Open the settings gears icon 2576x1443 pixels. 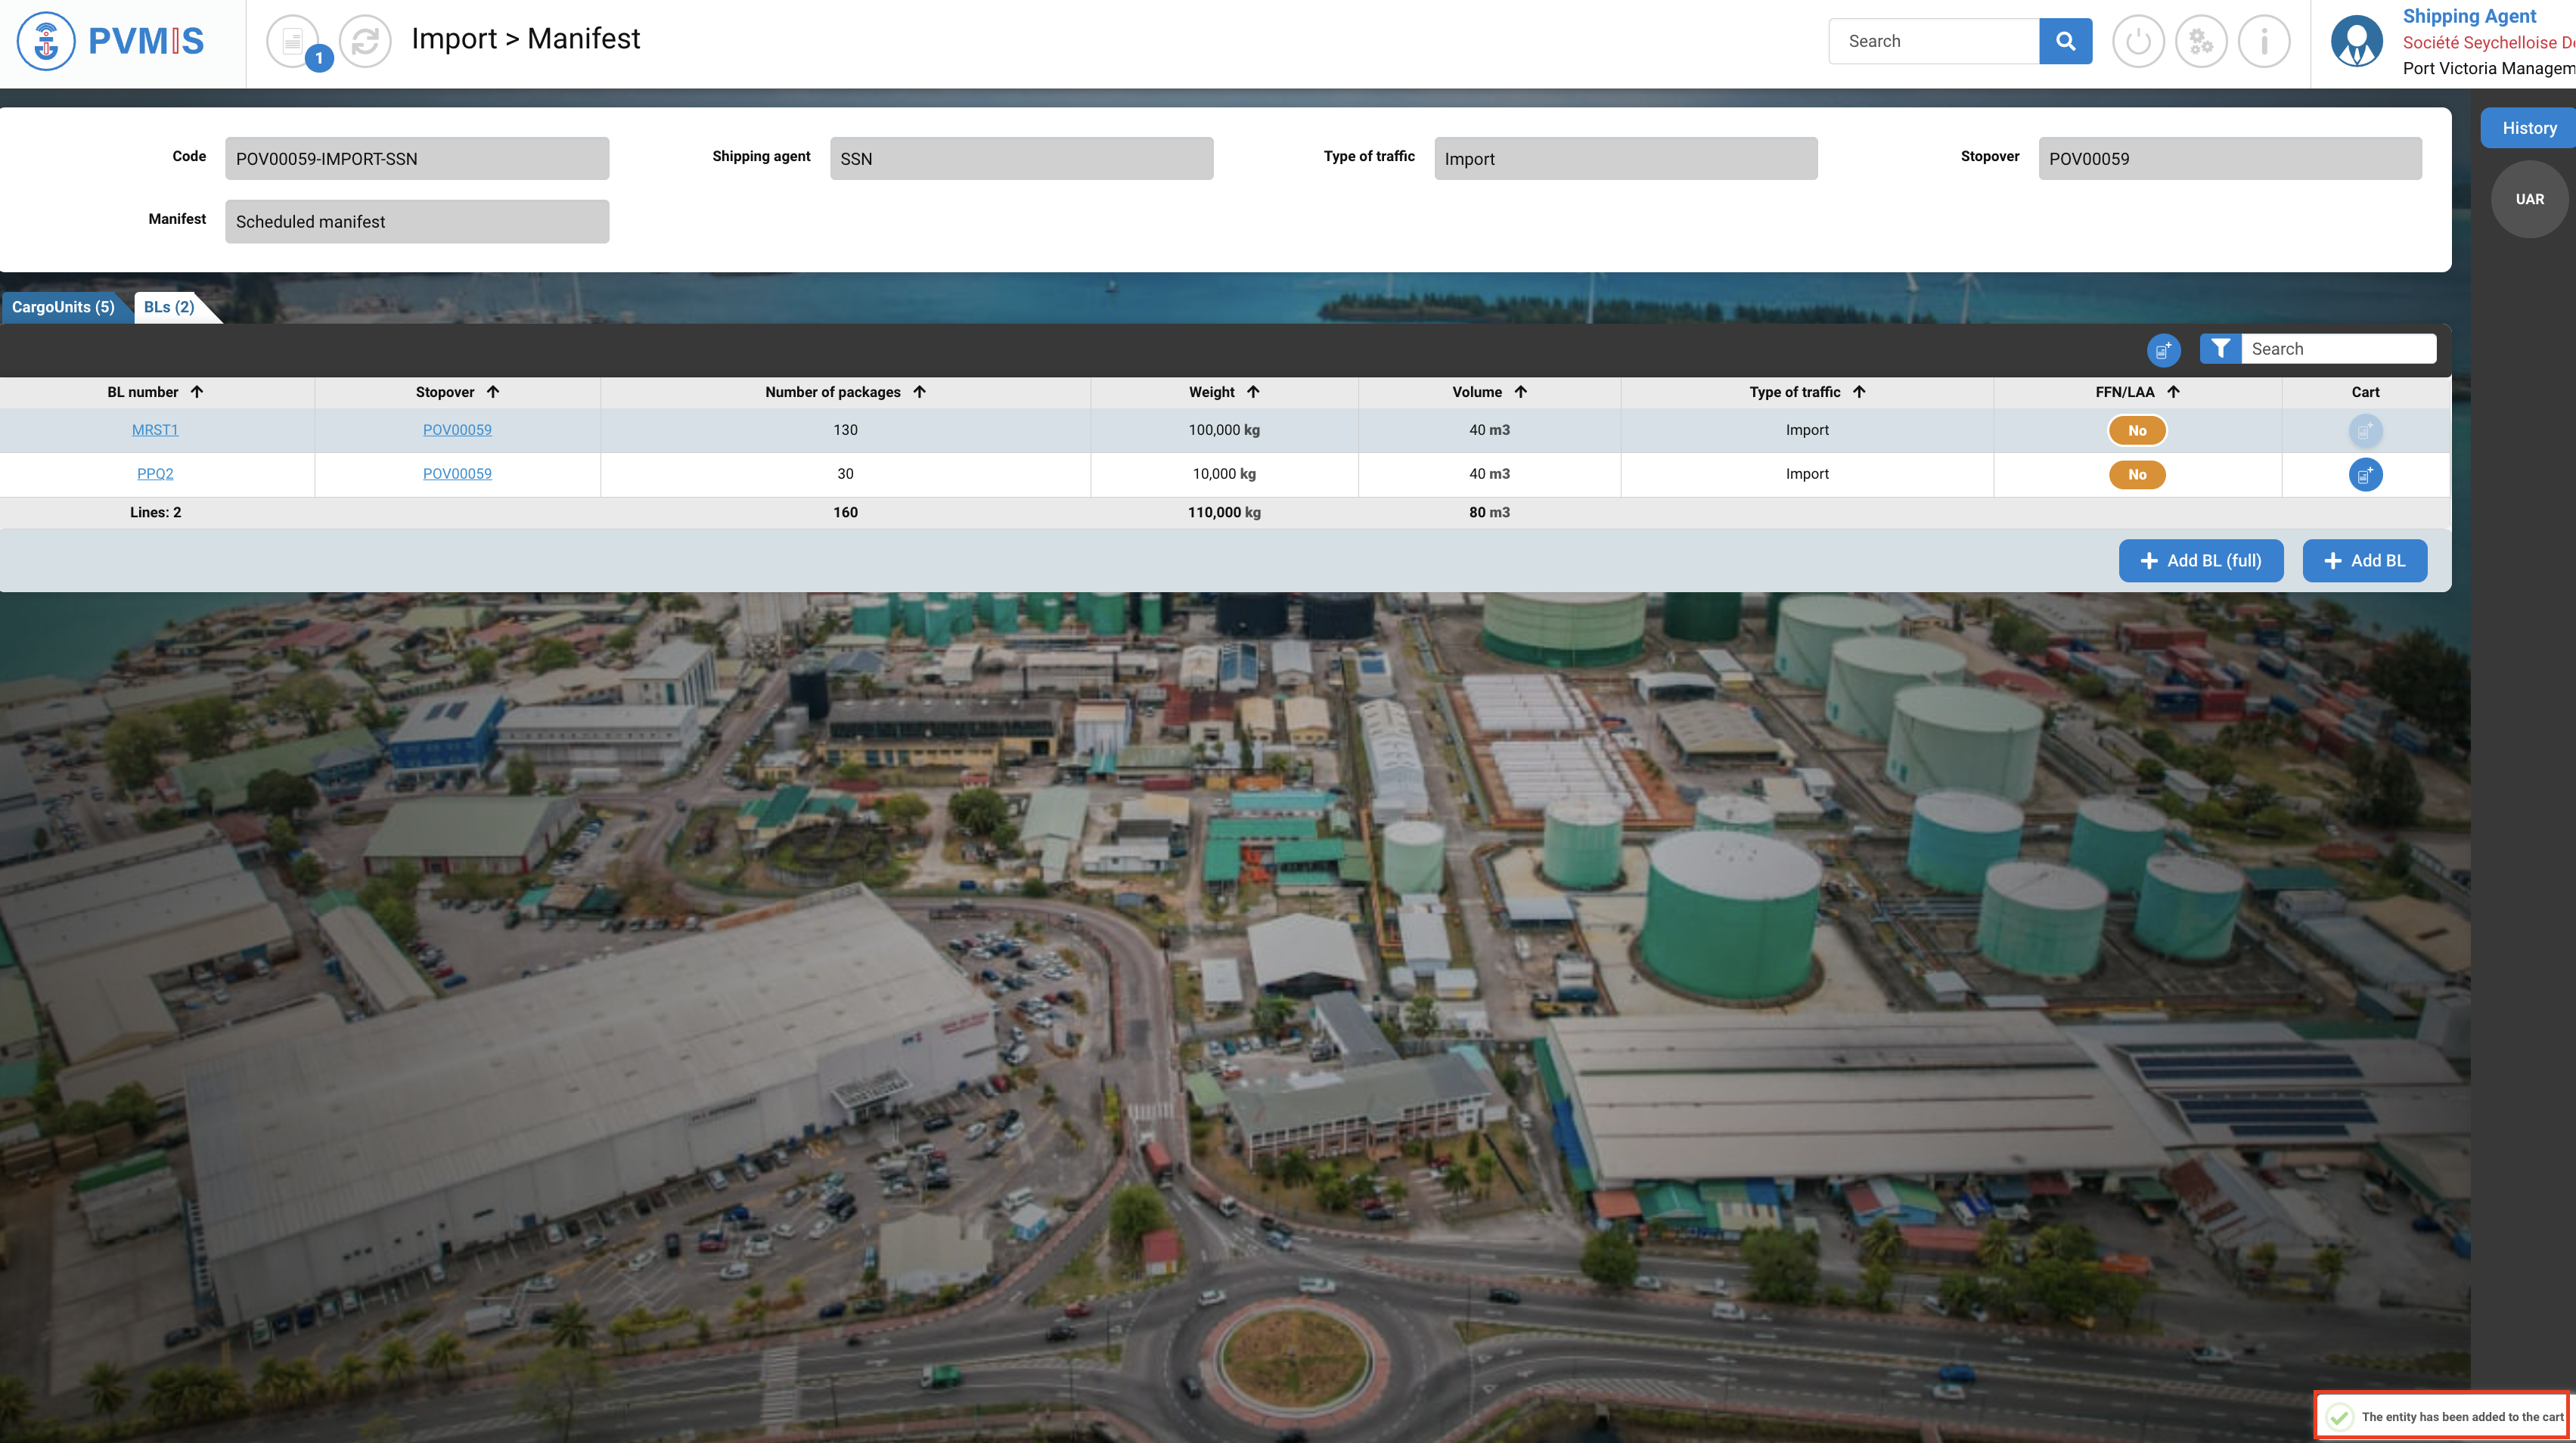click(x=2201, y=41)
